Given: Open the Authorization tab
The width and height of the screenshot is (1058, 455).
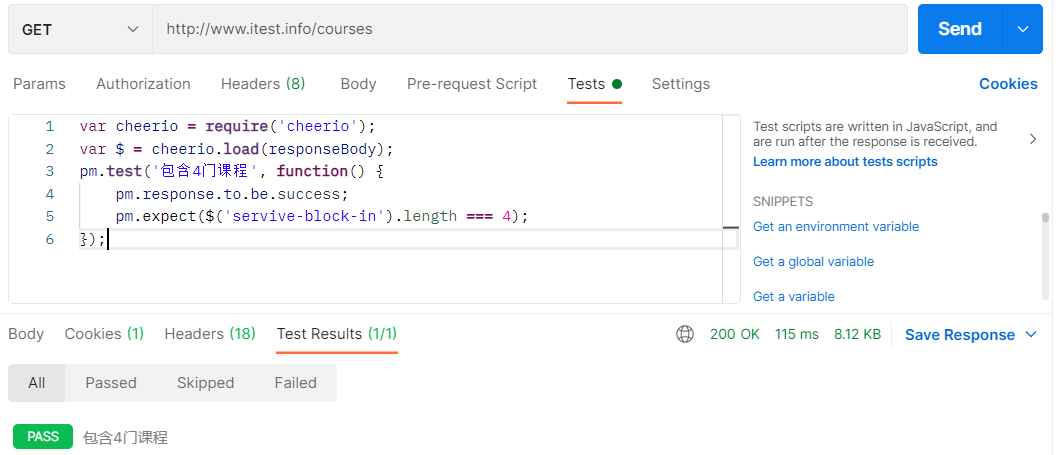Looking at the screenshot, I should pos(143,84).
